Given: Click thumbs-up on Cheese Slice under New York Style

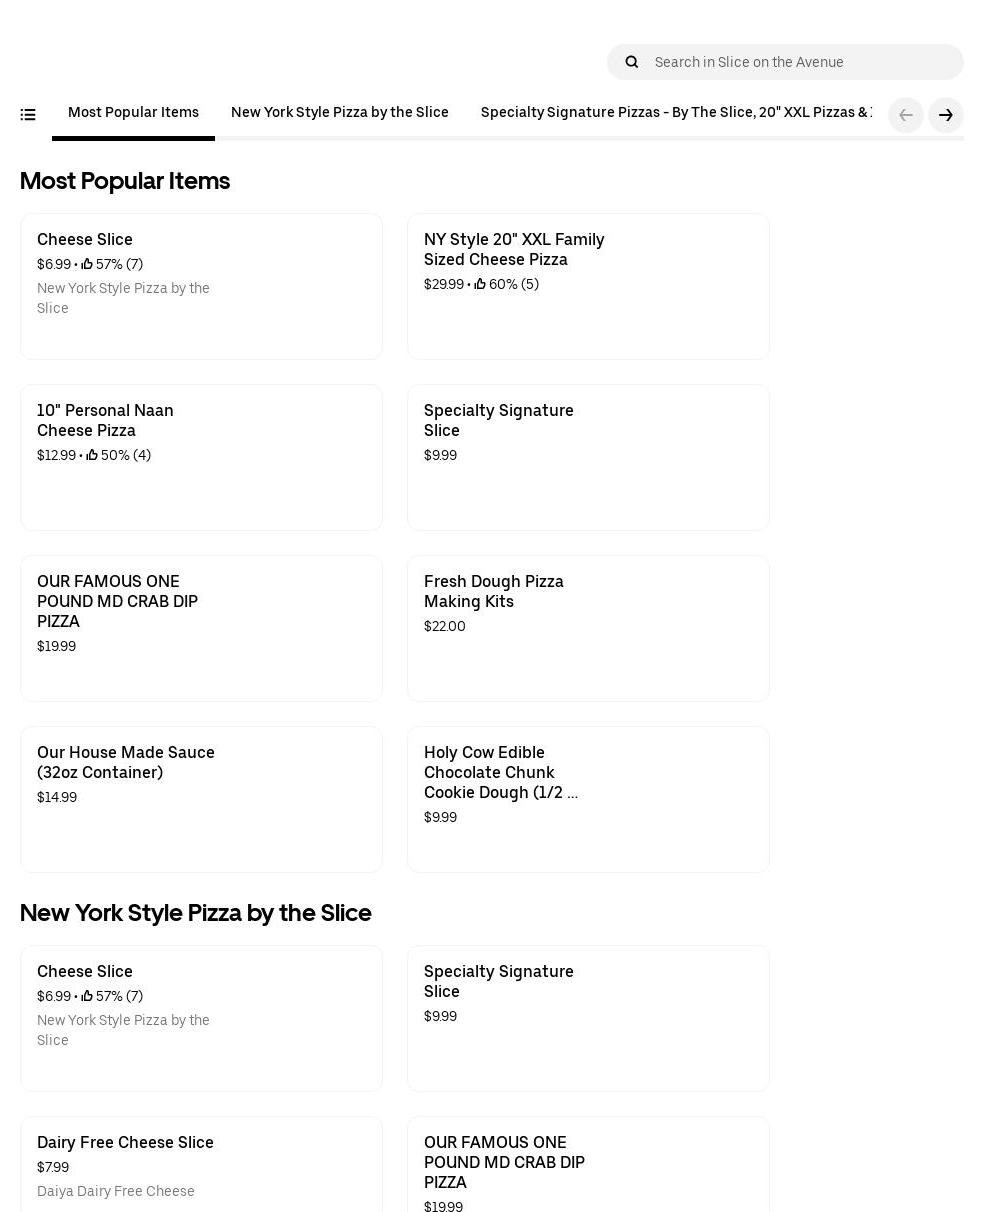Looking at the screenshot, I should pyautogui.click(x=87, y=997).
